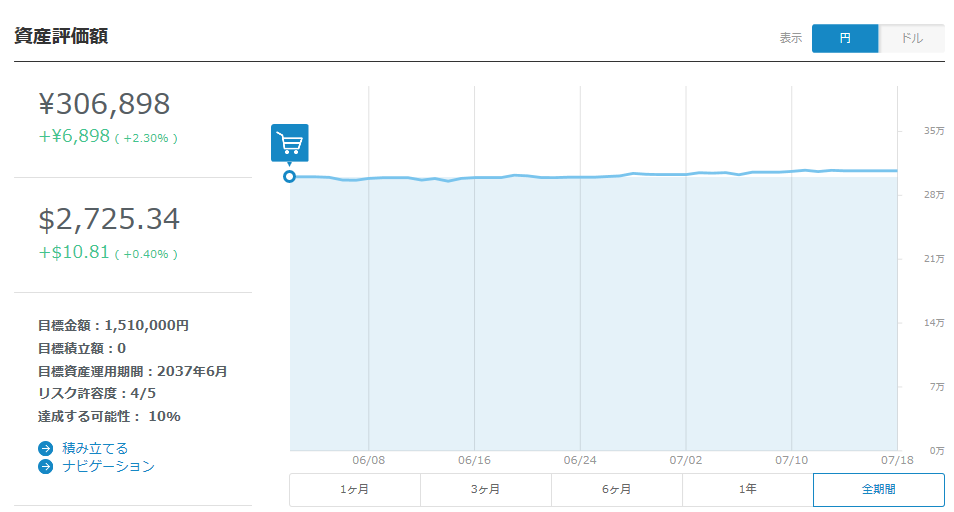The height and width of the screenshot is (512, 954).
Task: Switch display currency to 円
Action: coord(845,38)
